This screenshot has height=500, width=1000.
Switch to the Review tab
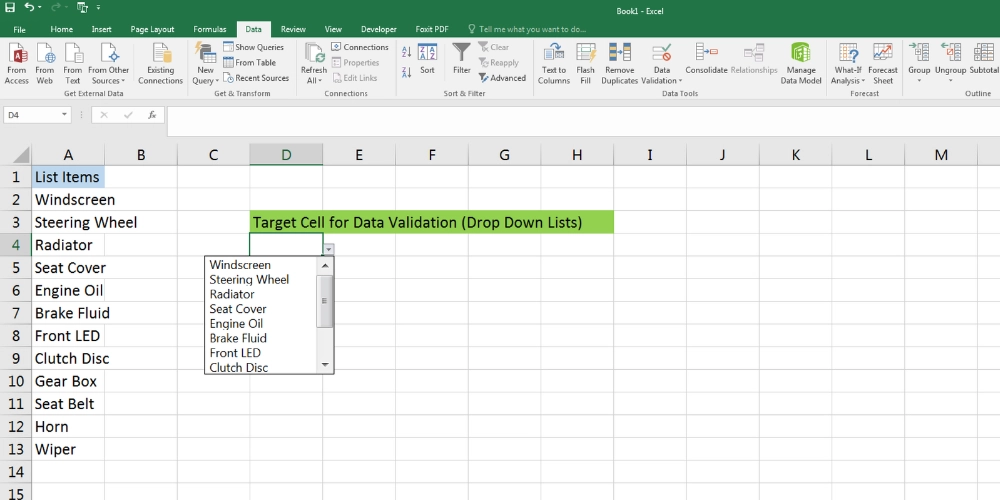[293, 29]
